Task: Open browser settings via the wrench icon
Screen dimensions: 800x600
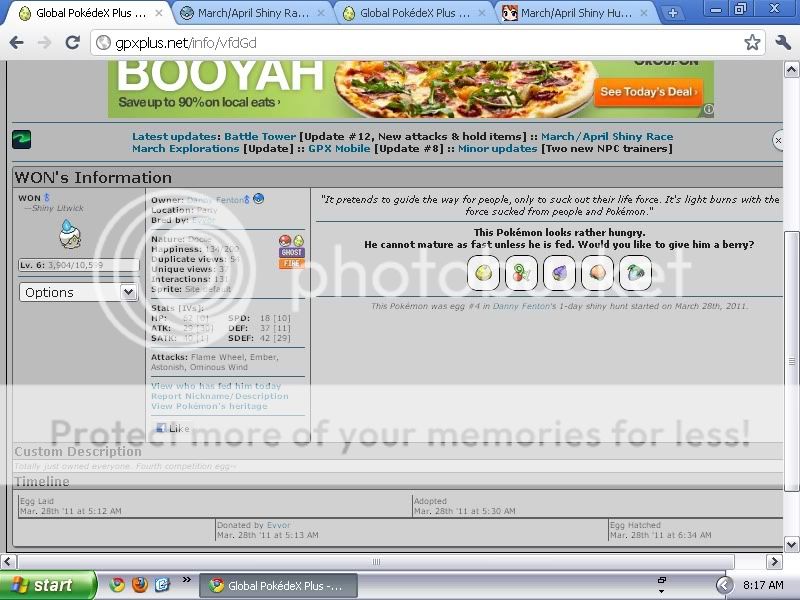Action: click(782, 43)
